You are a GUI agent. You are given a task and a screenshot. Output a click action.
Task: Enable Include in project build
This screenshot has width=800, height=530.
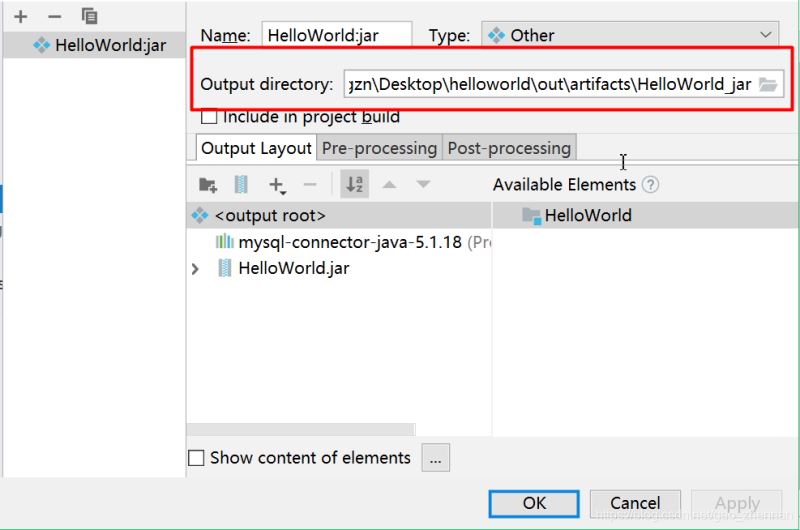[209, 116]
